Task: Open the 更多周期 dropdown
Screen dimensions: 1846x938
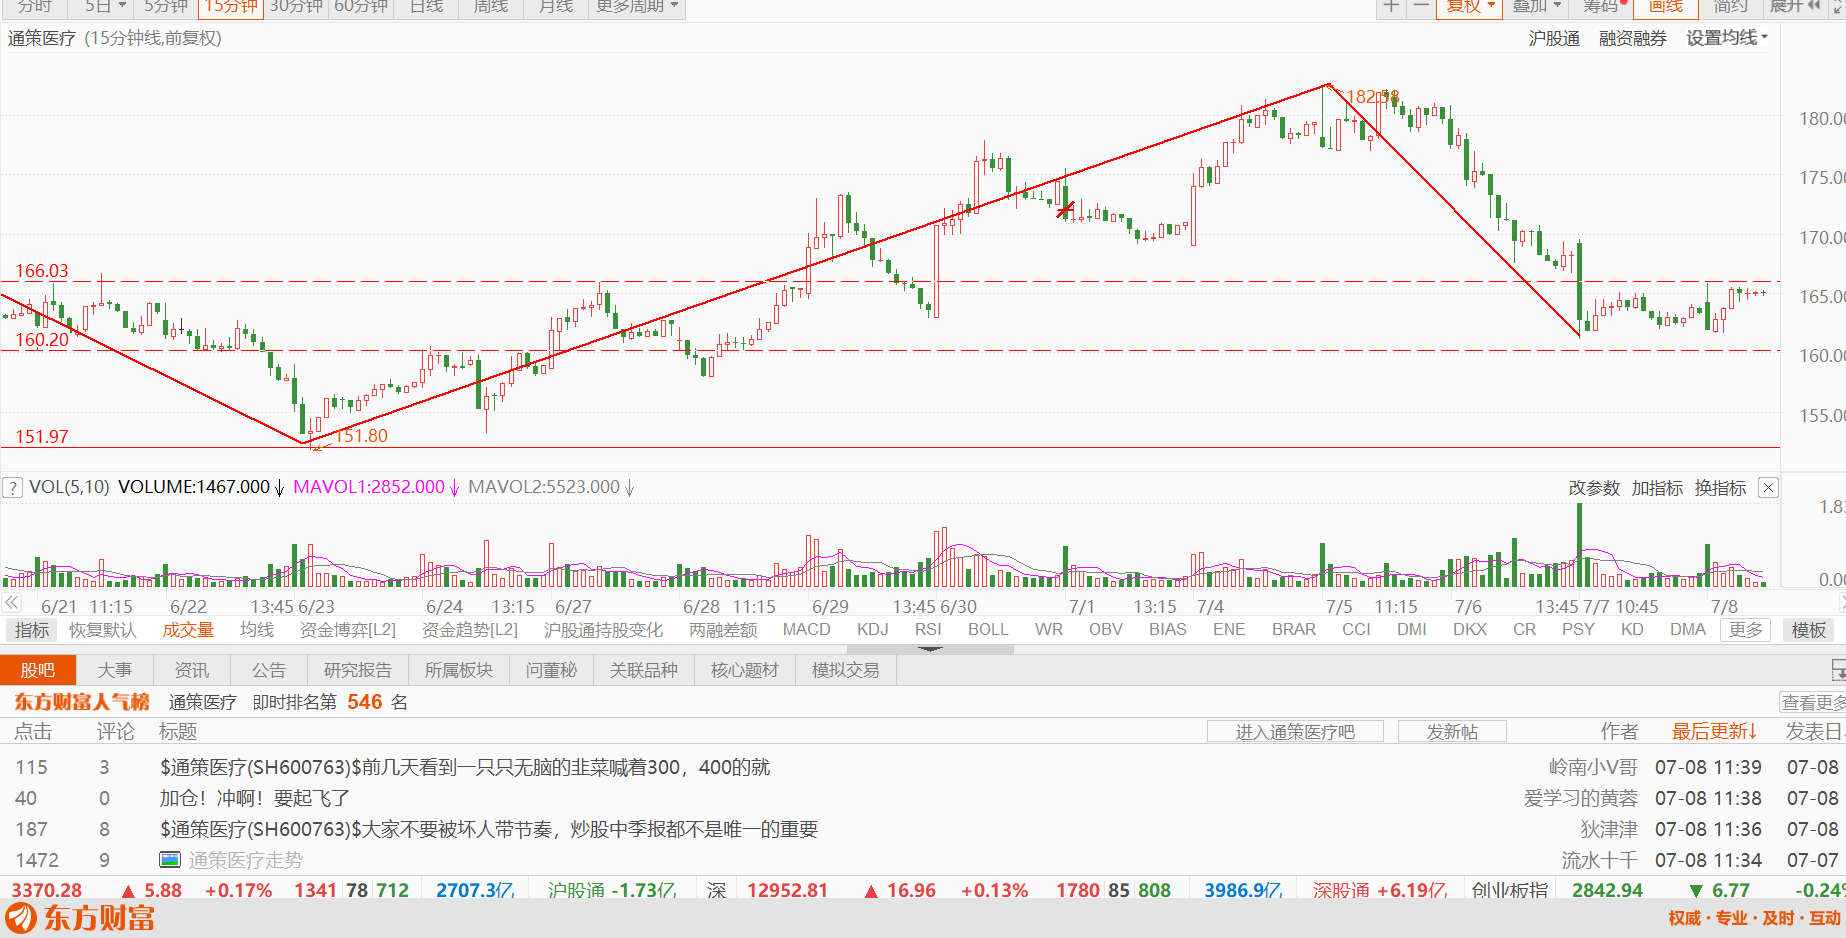Action: click(637, 6)
